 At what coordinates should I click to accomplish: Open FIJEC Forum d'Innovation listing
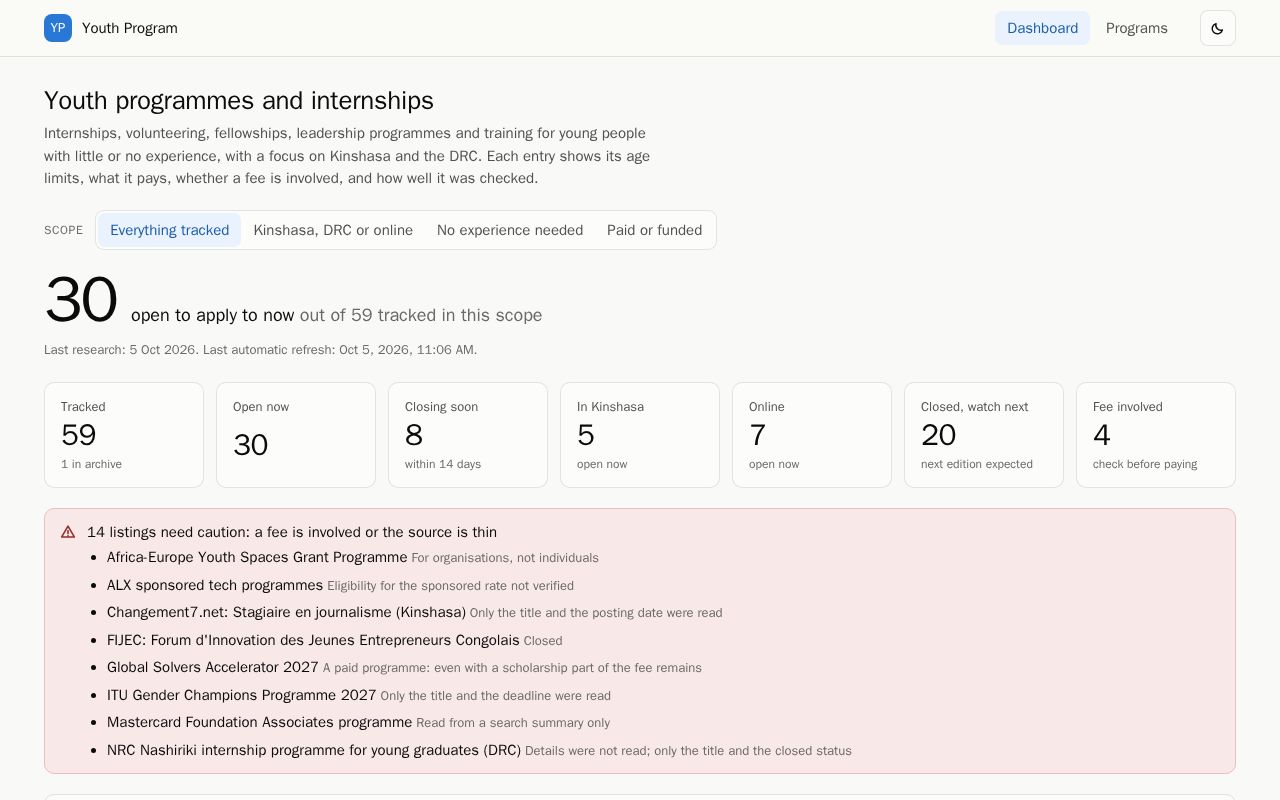tap(313, 640)
